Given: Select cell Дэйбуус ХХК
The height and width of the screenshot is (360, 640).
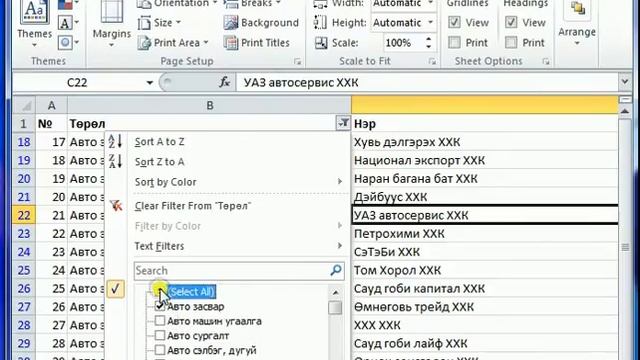Looking at the screenshot, I should pos(485,197).
